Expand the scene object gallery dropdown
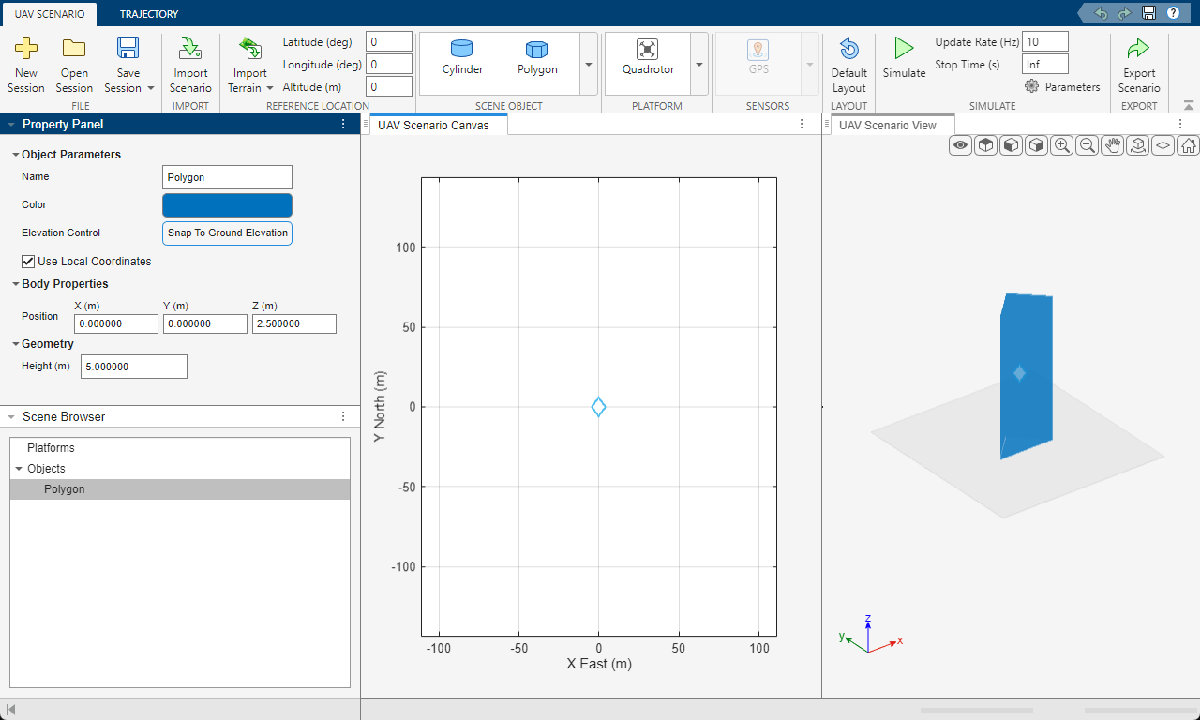 coord(588,64)
